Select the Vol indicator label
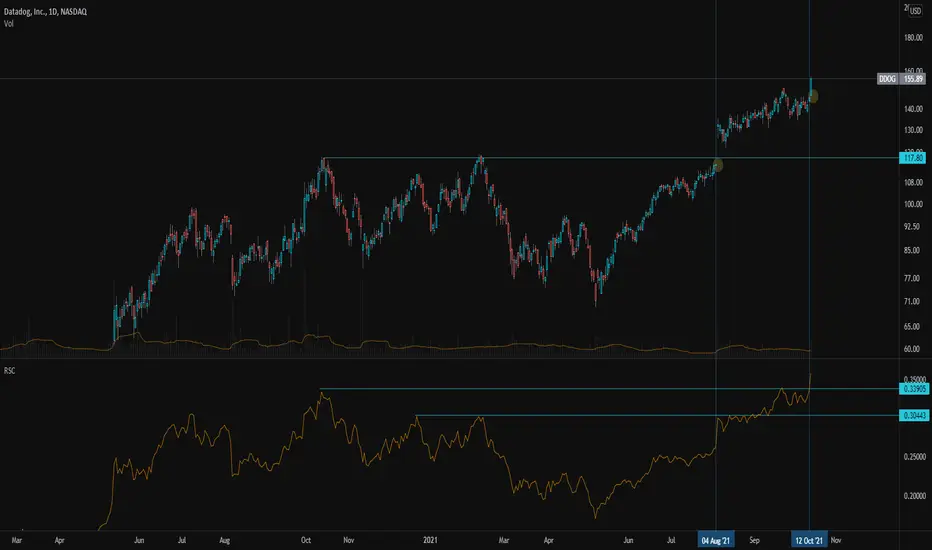Viewport: 932px width, 550px height. (x=9, y=24)
